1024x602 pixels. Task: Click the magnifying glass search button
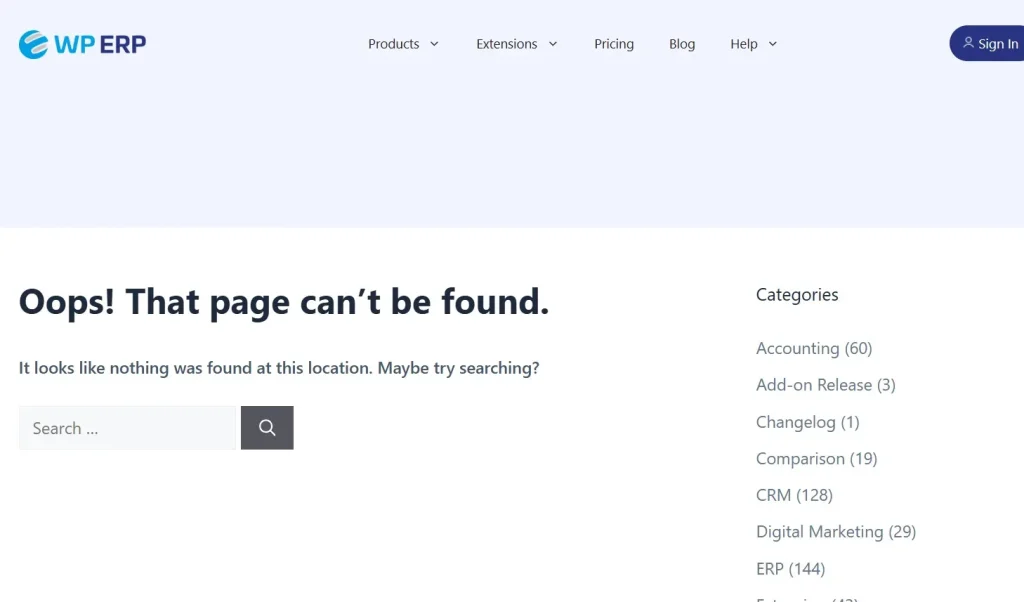tap(267, 428)
